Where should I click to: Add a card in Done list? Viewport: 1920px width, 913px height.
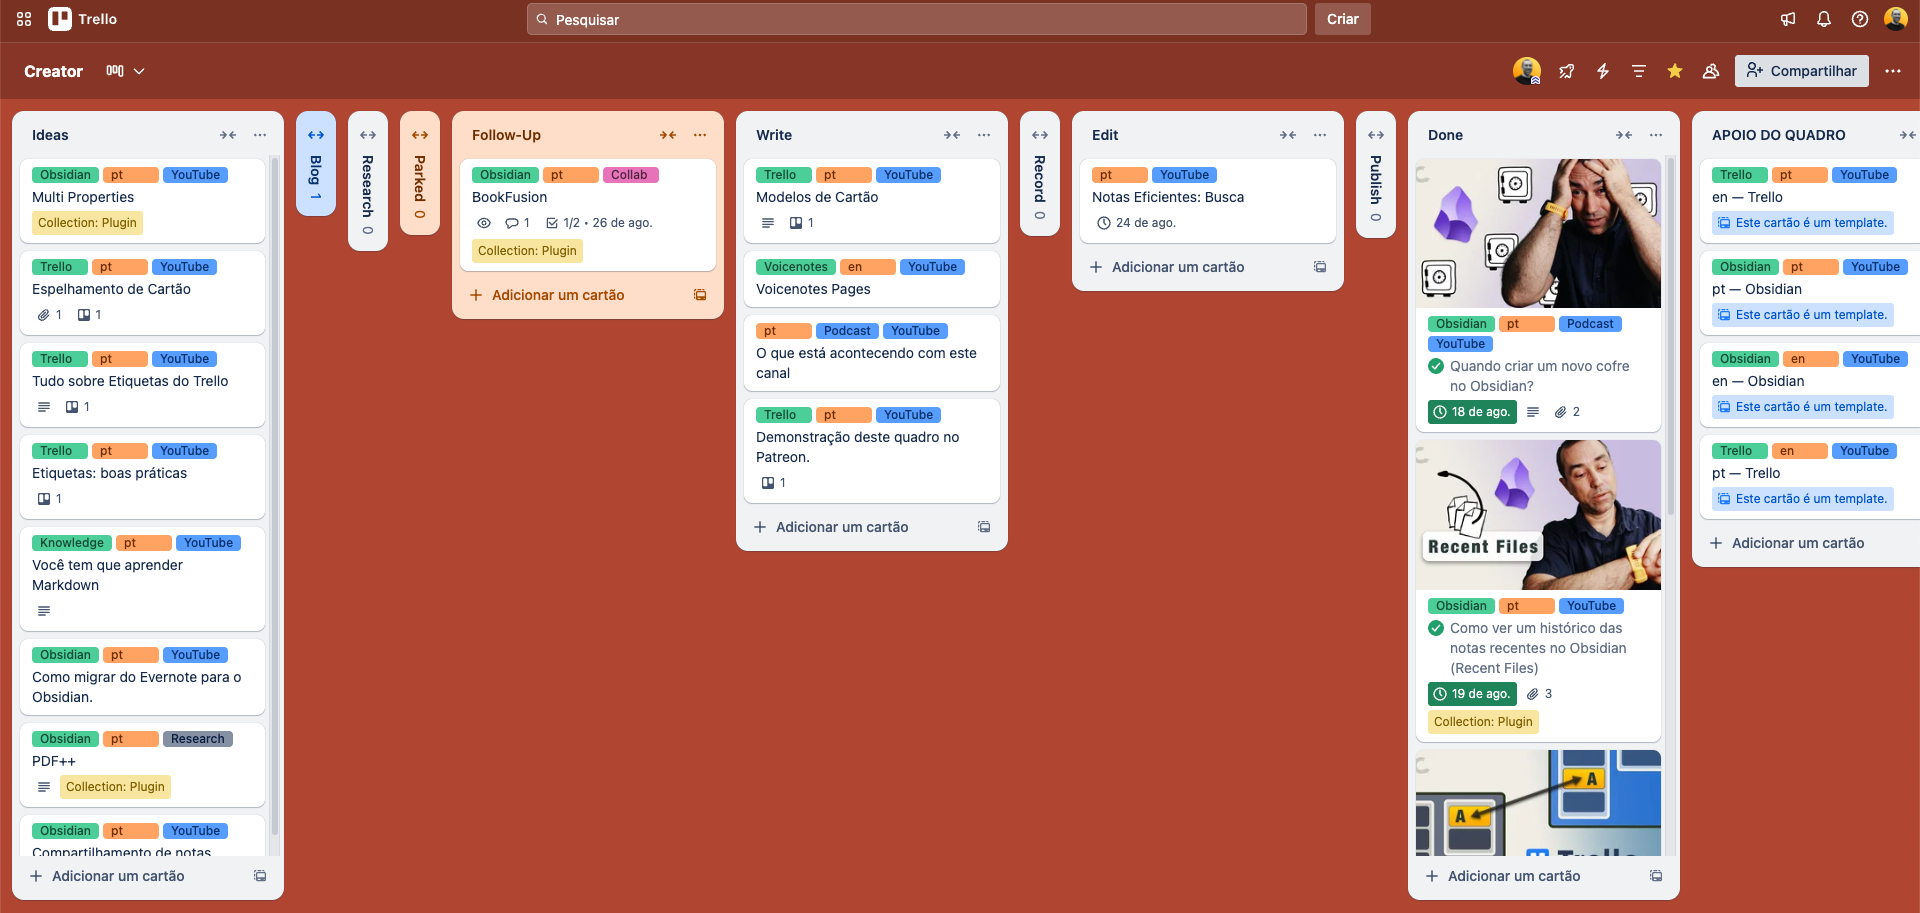click(x=1528, y=876)
